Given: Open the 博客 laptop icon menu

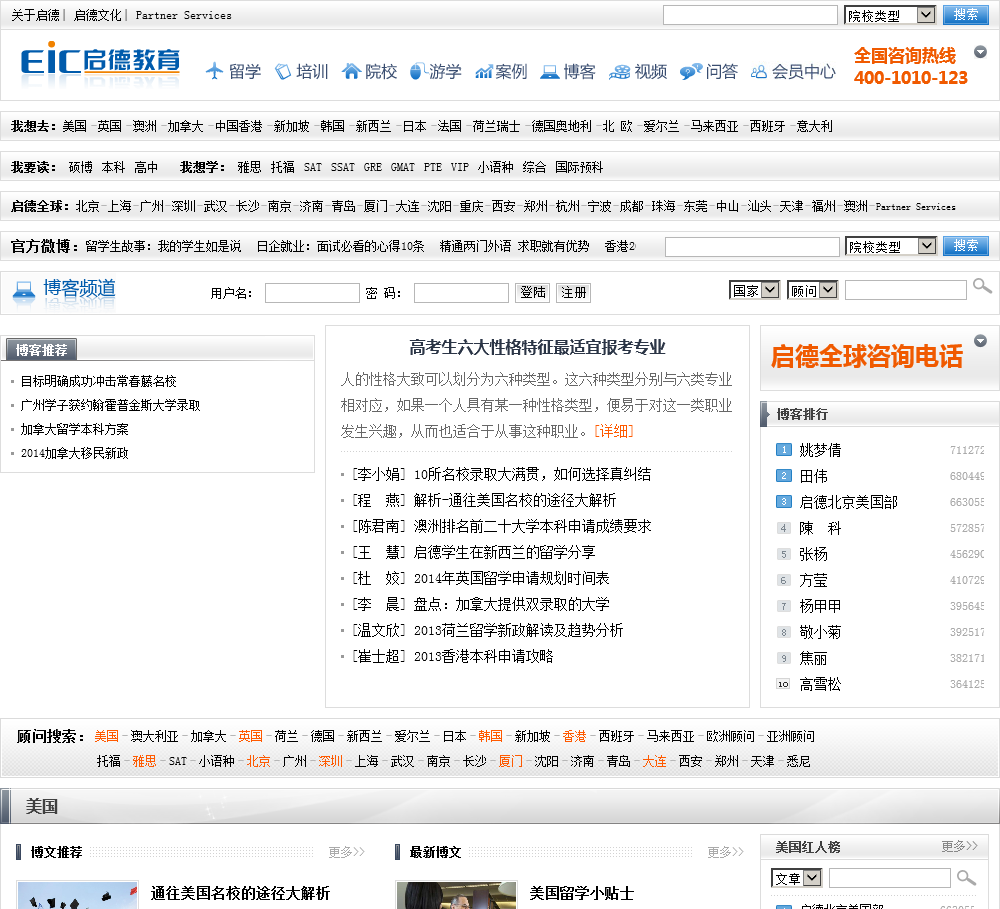Looking at the screenshot, I should pos(568,71).
